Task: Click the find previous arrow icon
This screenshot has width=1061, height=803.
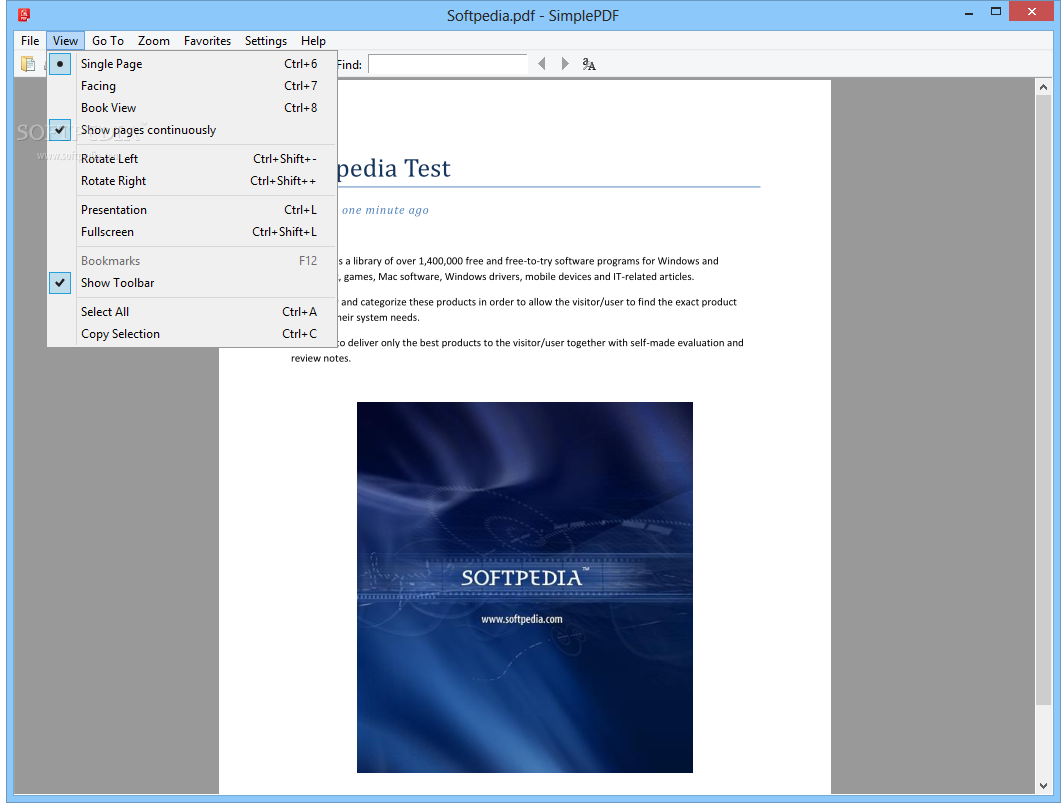Action: pyautogui.click(x=541, y=64)
